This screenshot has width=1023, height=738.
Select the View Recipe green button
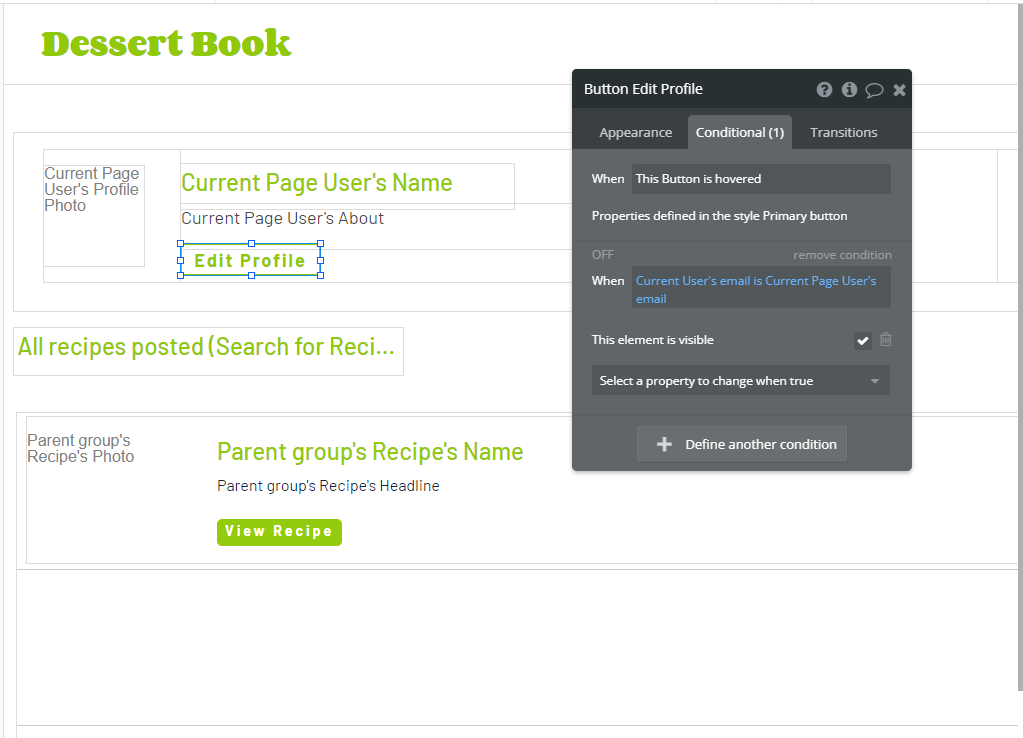coord(279,532)
